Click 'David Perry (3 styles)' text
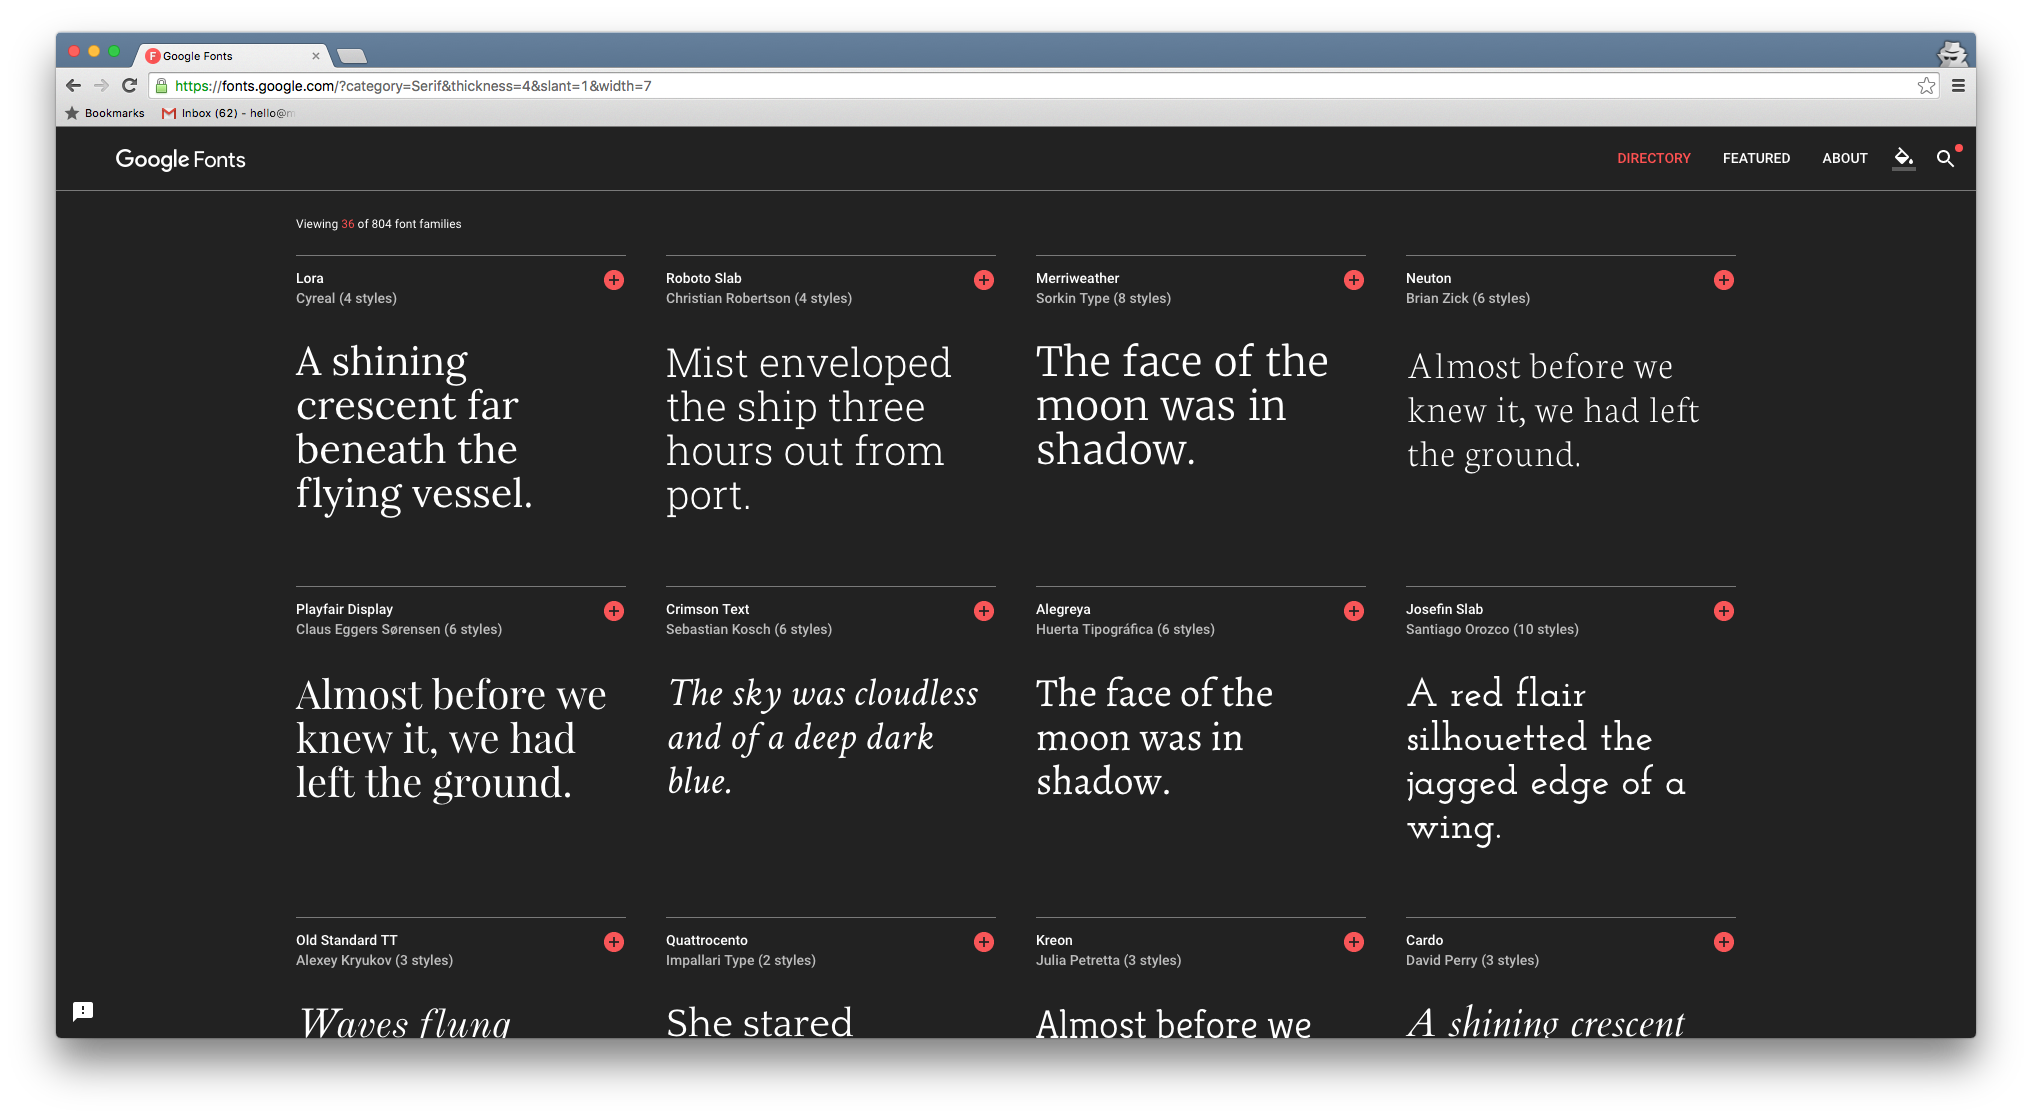 click(x=1472, y=960)
